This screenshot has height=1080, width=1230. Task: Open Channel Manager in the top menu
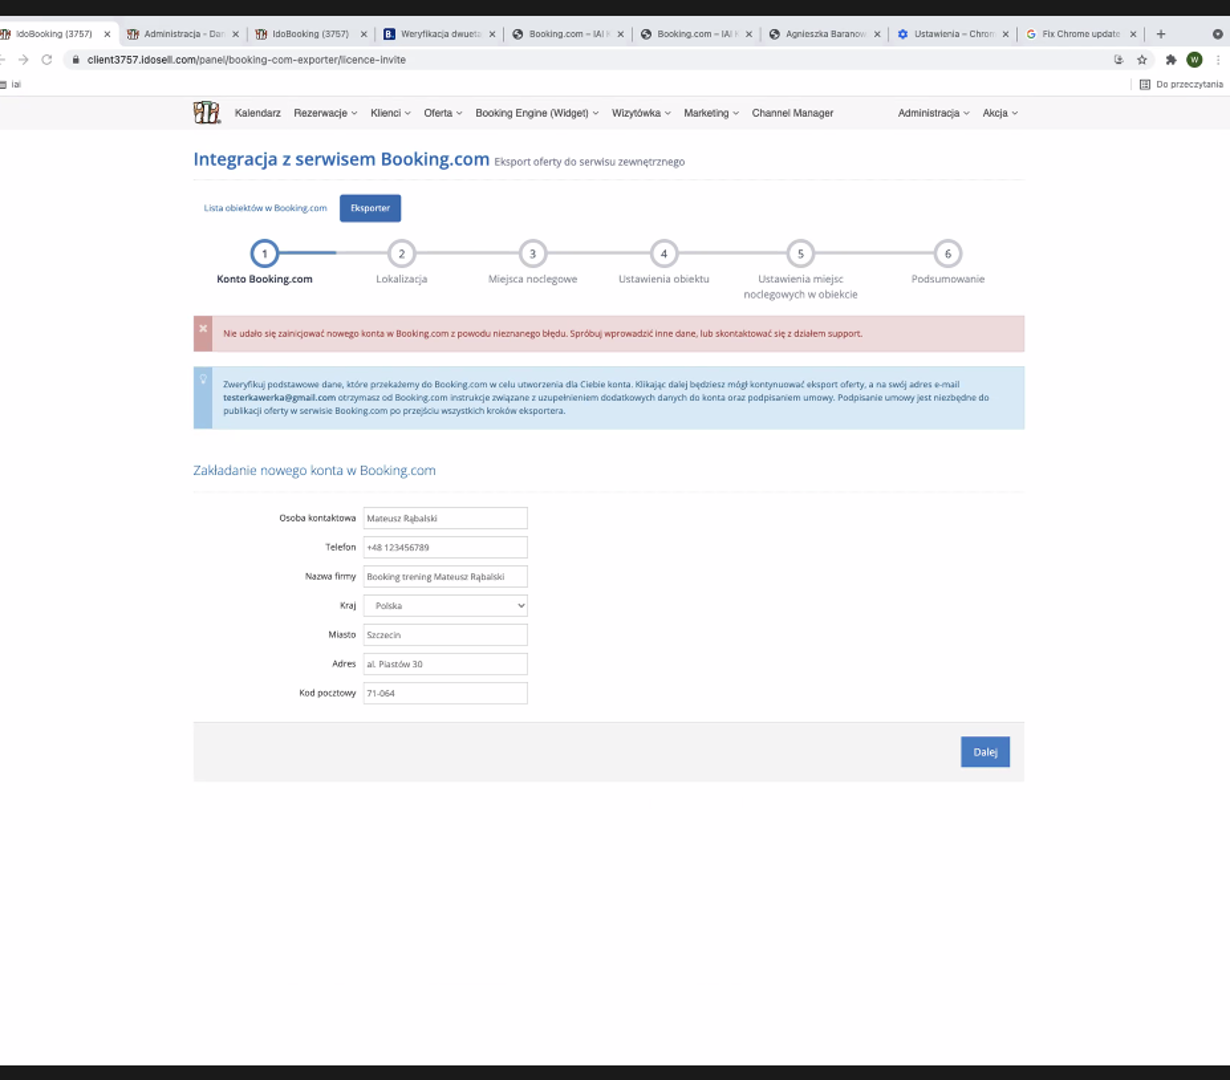coord(792,113)
